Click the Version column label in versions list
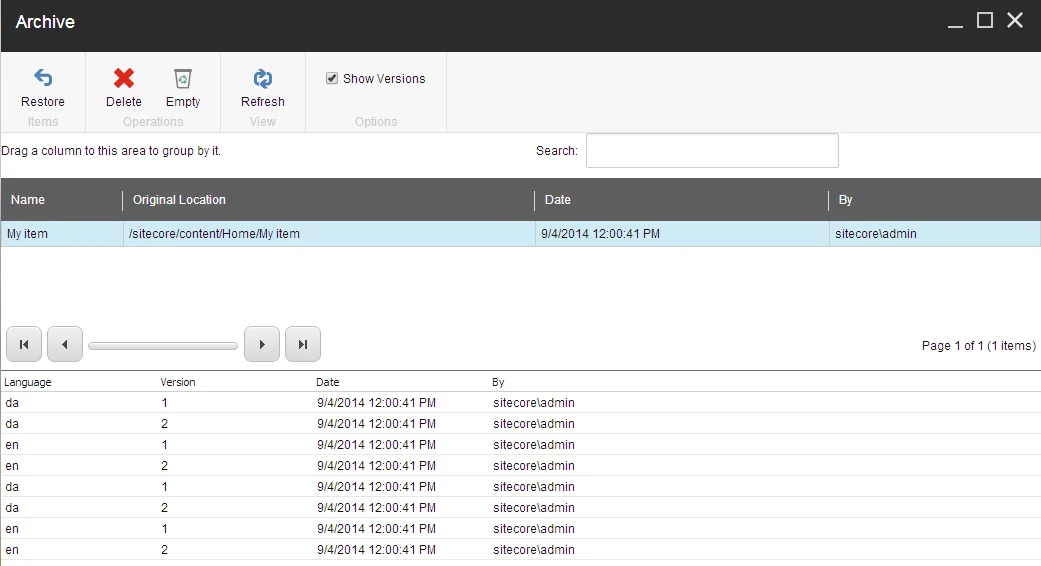Viewport: 1041px width, 566px height. pos(178,382)
